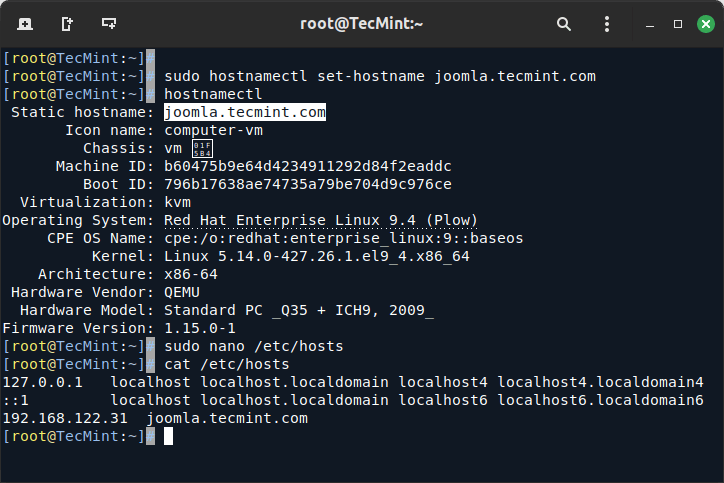The image size is (724, 483).
Task: Click the third title bar terminal icon
Action: (108, 23)
